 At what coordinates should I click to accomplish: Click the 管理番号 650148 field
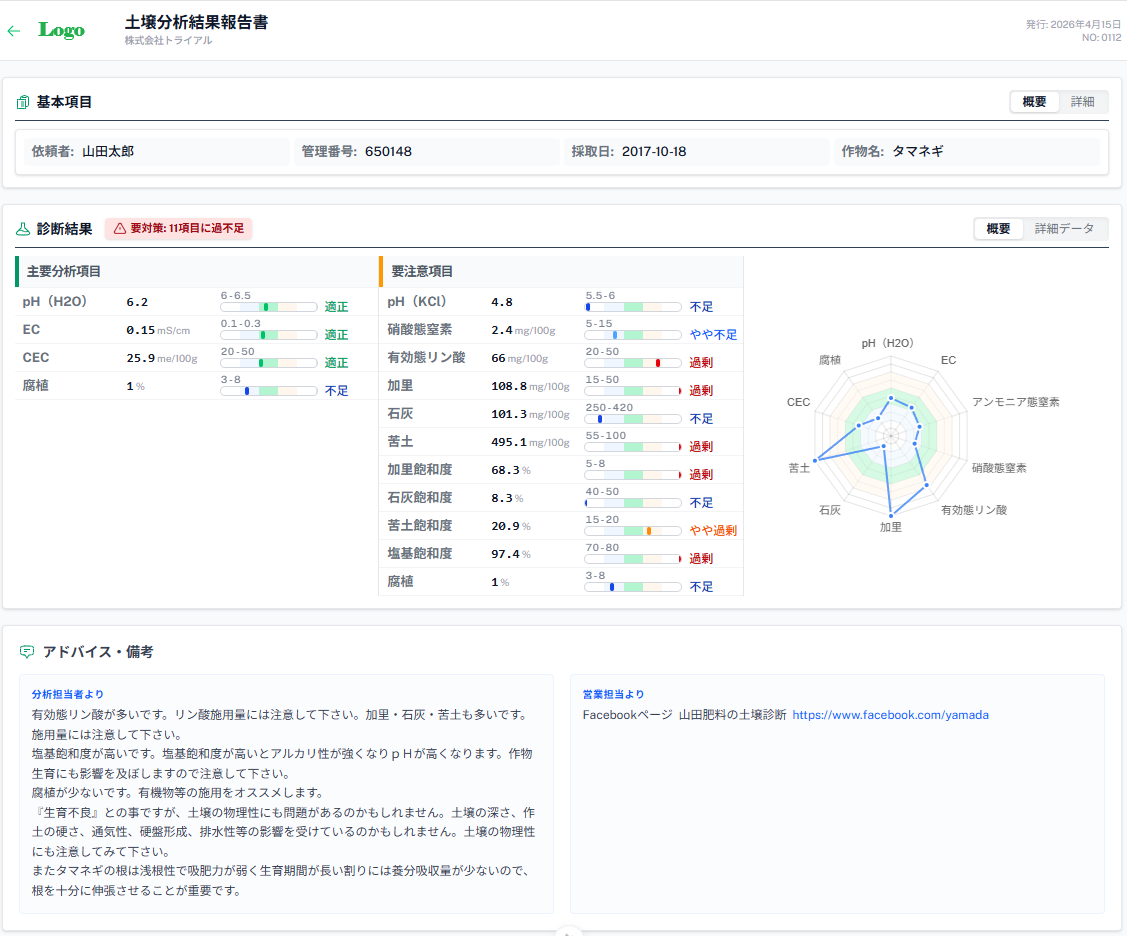(x=427, y=152)
